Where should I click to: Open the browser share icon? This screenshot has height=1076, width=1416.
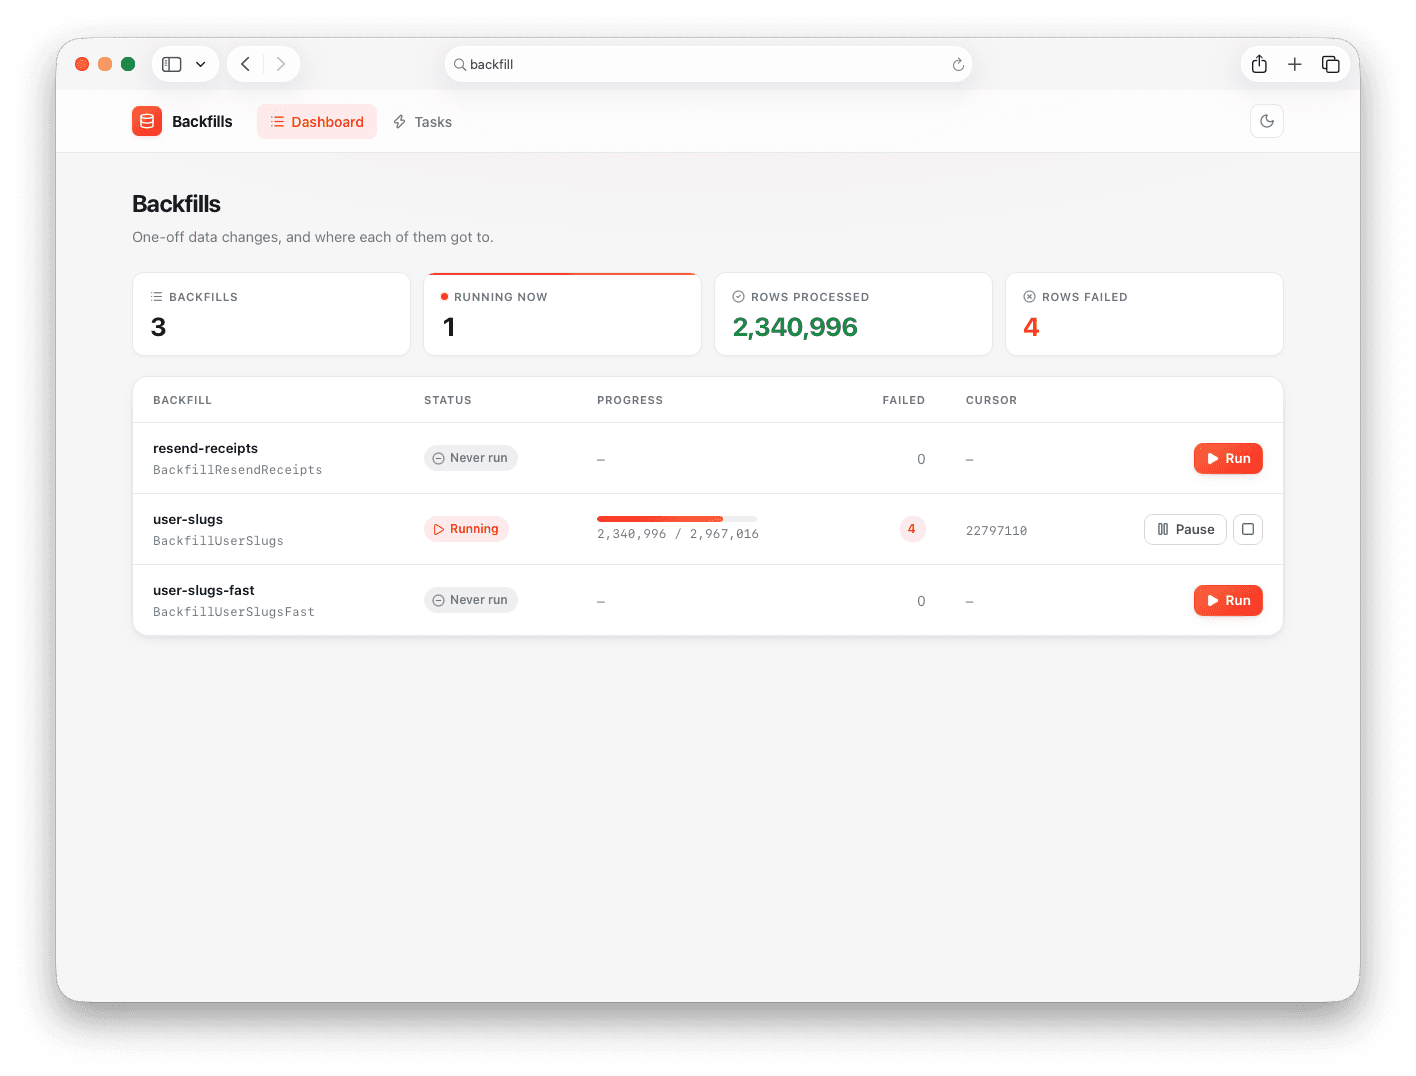[1259, 64]
